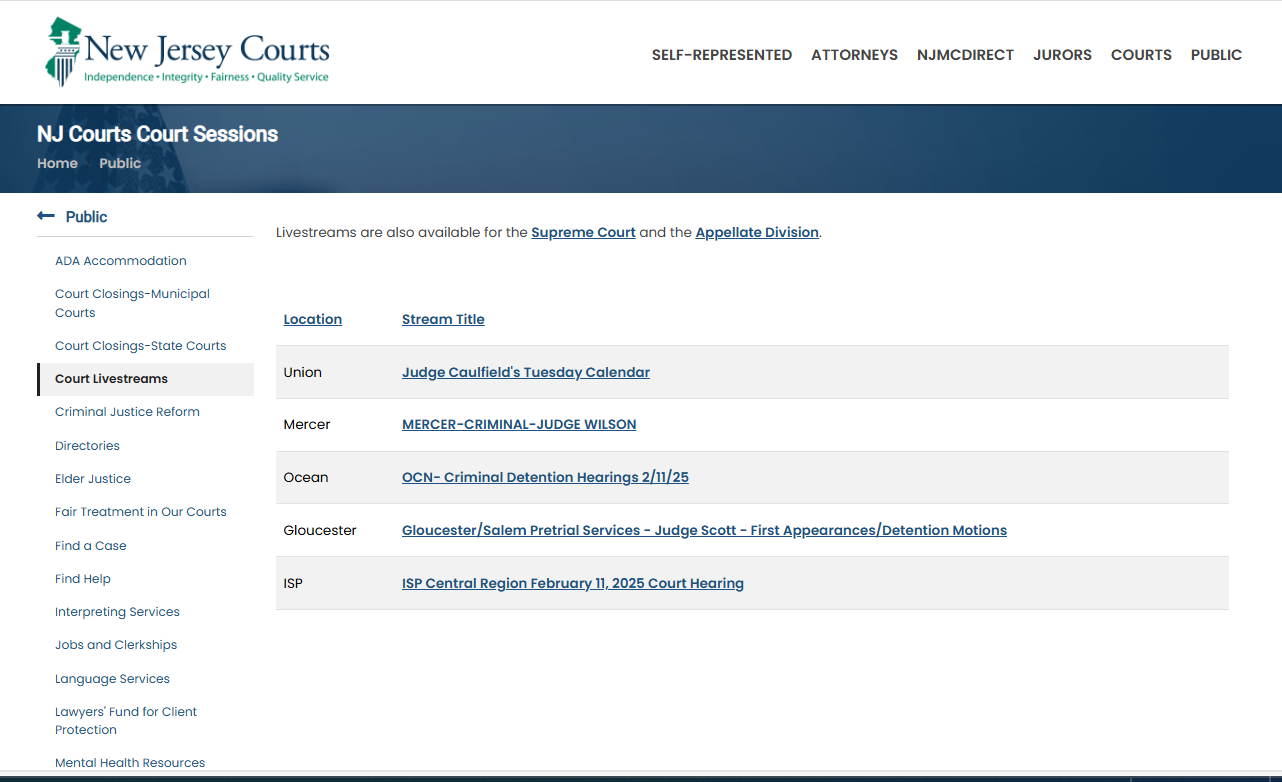Open the ATTORNEYS menu
This screenshot has height=782, width=1282.
pos(854,55)
